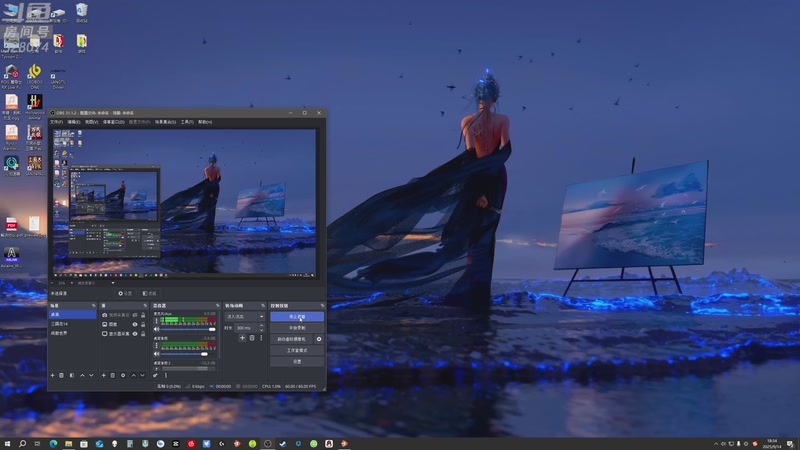Move selected scene up
800x450 pixels.
[x=82, y=375]
